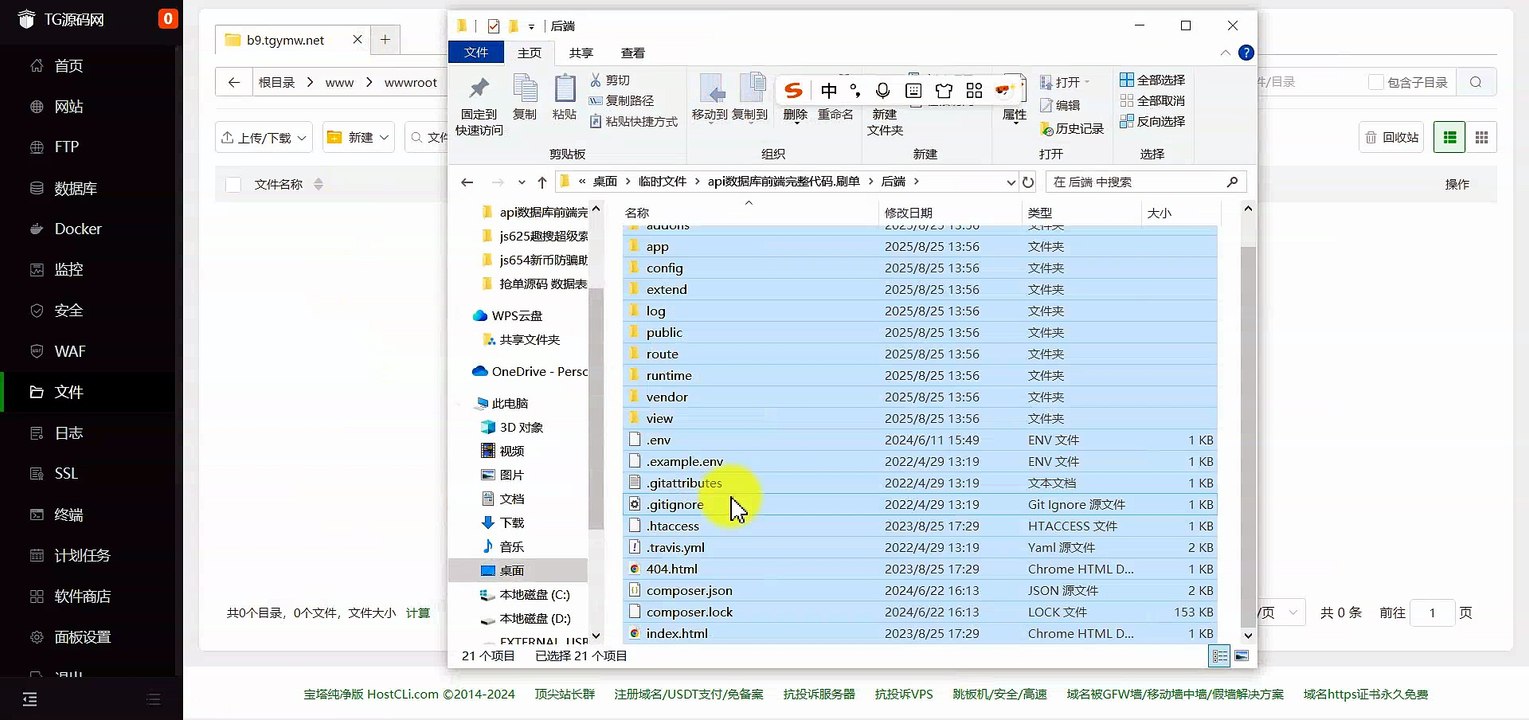
Task: Add new tab with plus button
Action: (x=384, y=40)
